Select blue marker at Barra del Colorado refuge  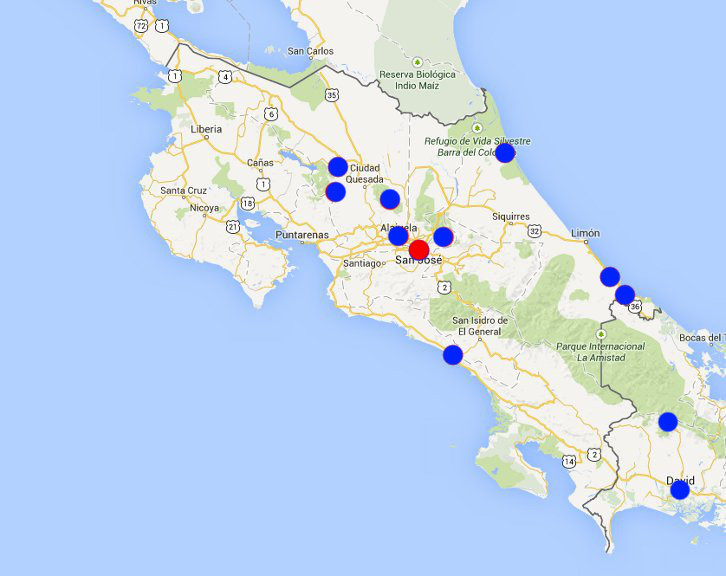[505, 152]
